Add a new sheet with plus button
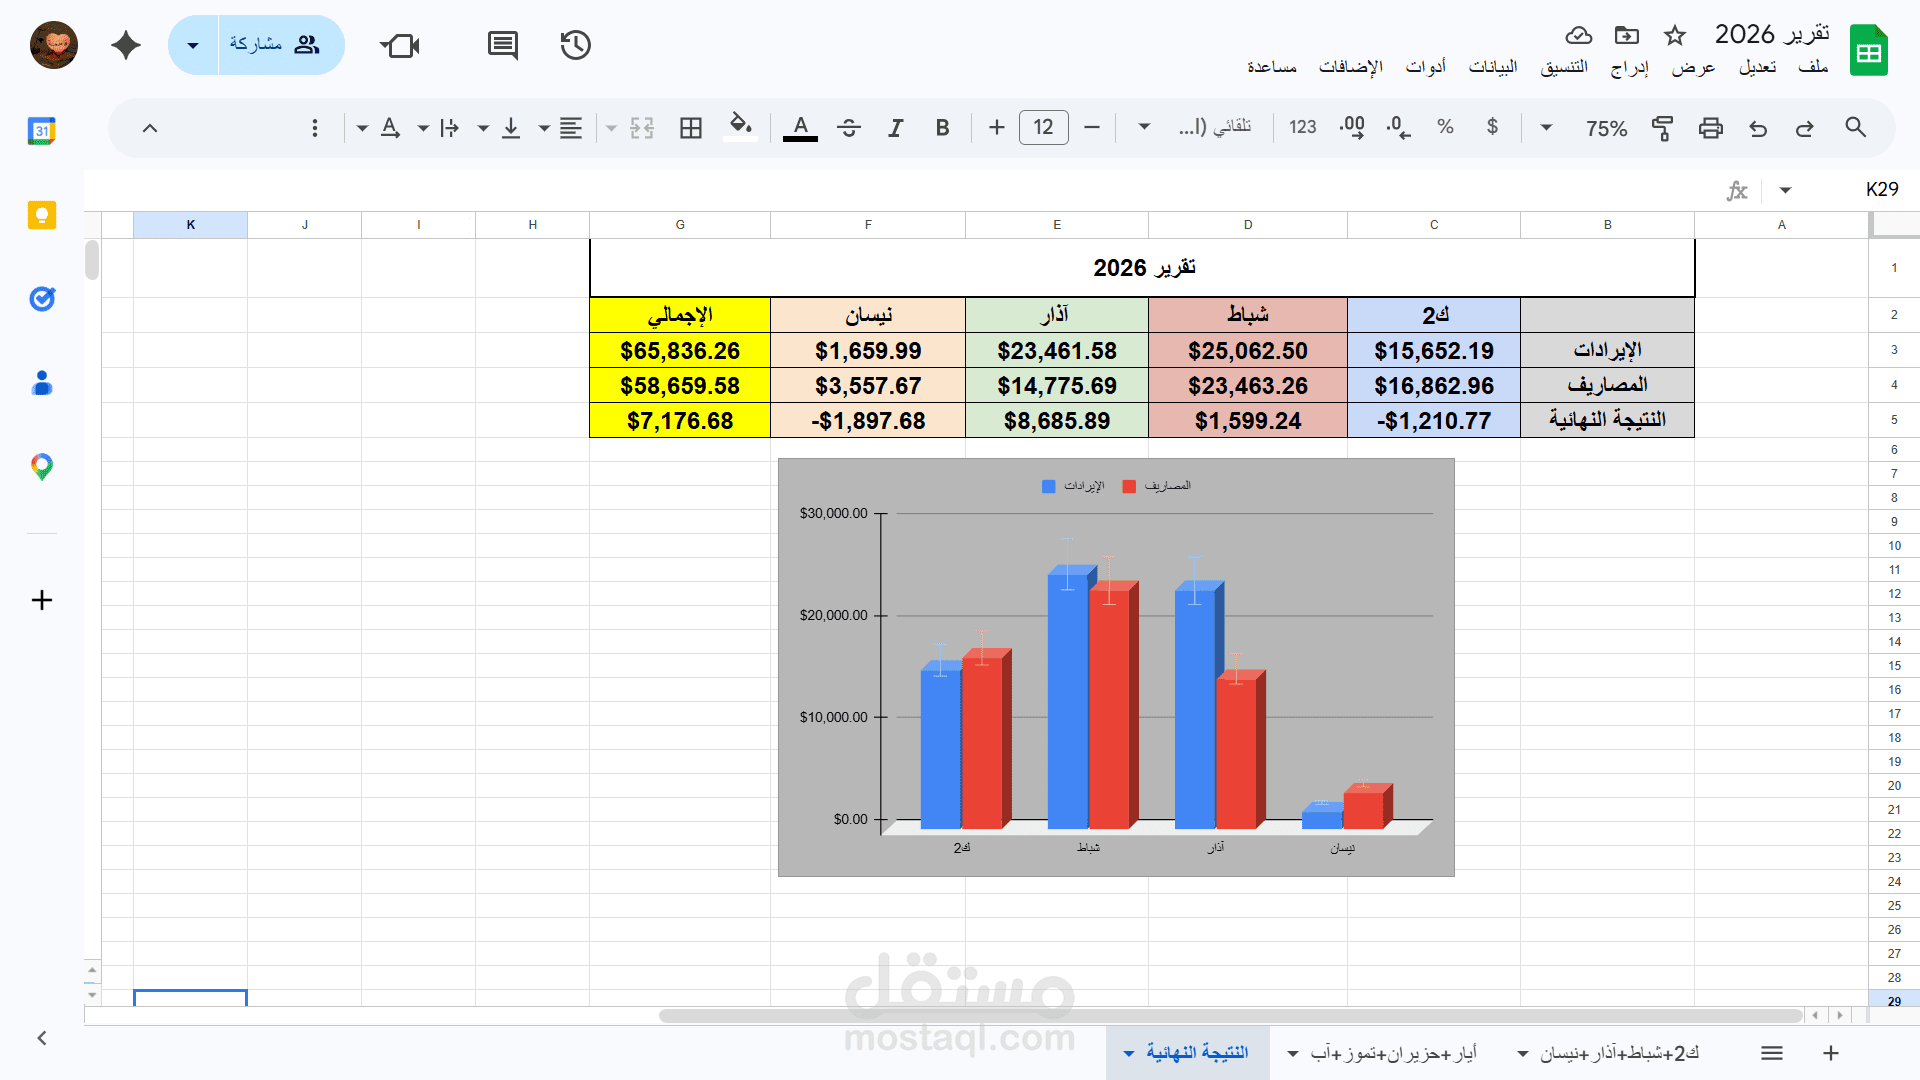This screenshot has height=1080, width=1920. 1831,1053
